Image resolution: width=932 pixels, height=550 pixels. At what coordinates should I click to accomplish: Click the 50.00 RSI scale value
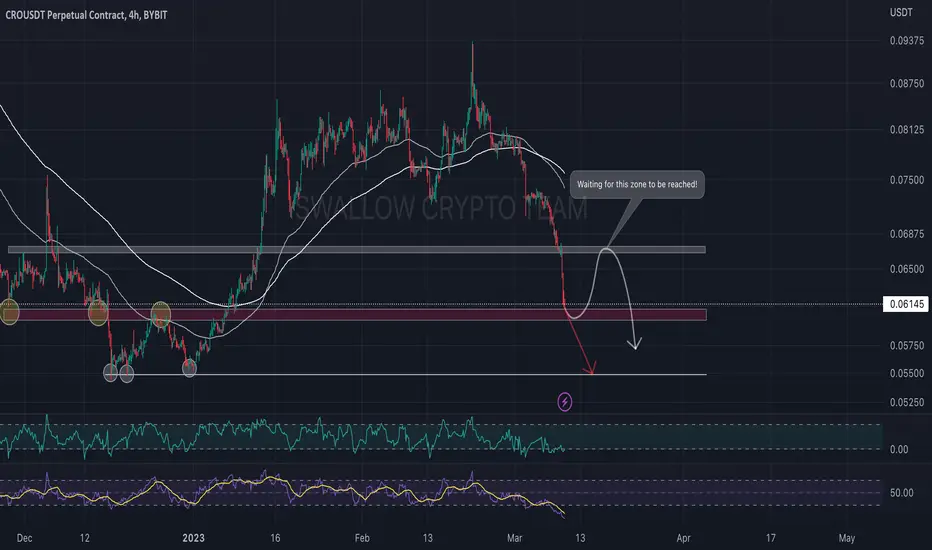pos(901,493)
